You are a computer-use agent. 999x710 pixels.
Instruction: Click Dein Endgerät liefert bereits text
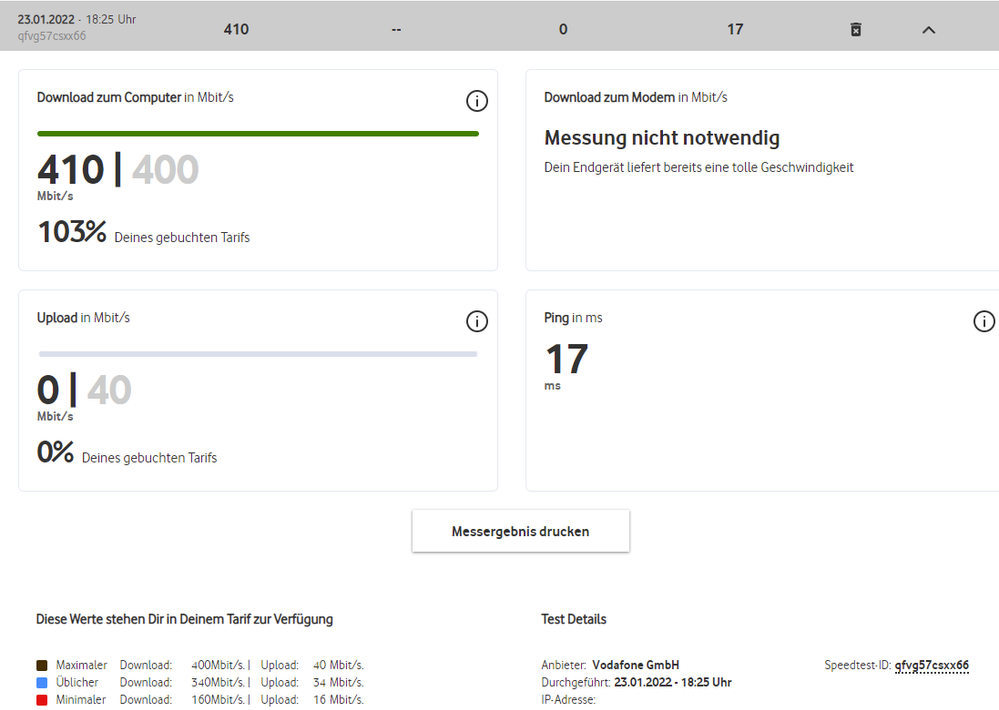coord(699,168)
